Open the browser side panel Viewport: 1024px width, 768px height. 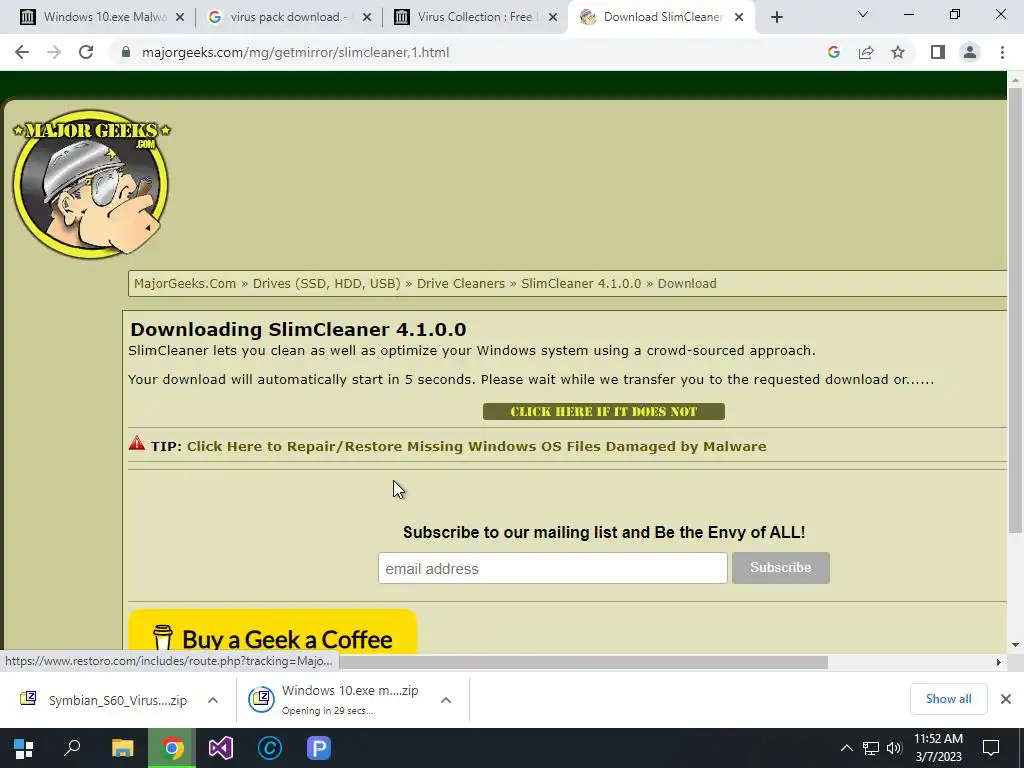coord(938,52)
